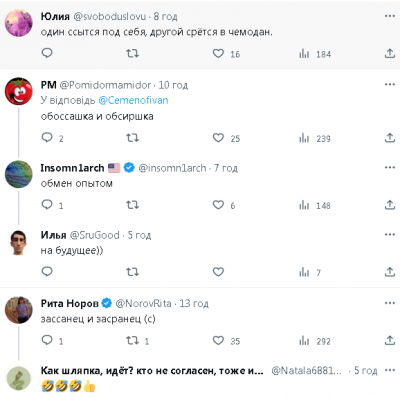Open more options on Юлия's tweet
The image size is (400, 397).
[390, 16]
